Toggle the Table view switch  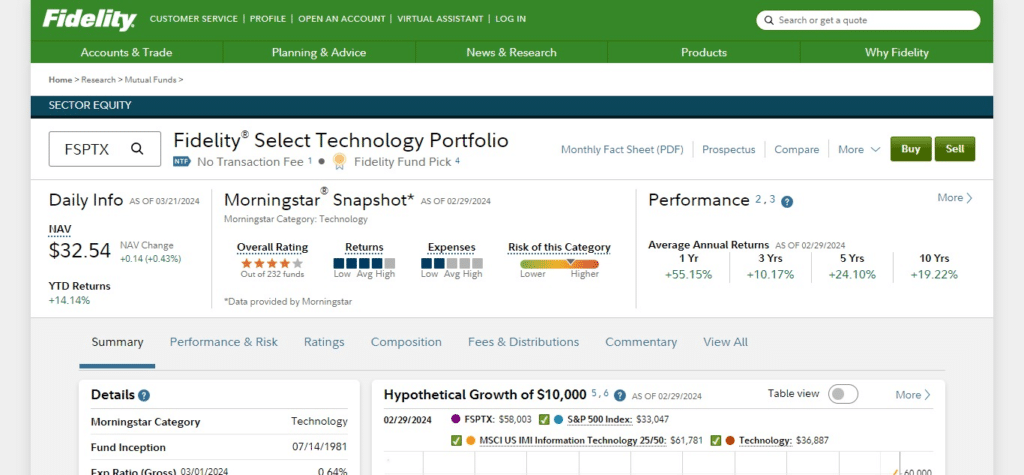[x=842, y=394]
